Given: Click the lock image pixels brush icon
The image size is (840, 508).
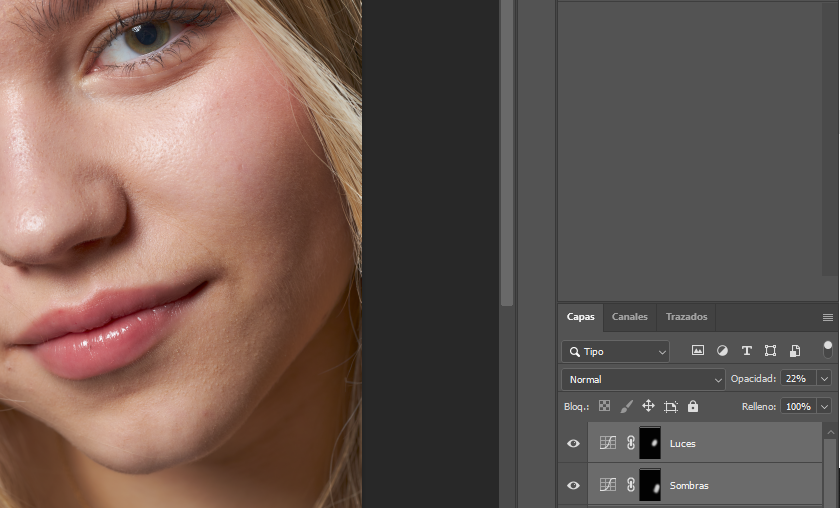Looking at the screenshot, I should tap(626, 406).
